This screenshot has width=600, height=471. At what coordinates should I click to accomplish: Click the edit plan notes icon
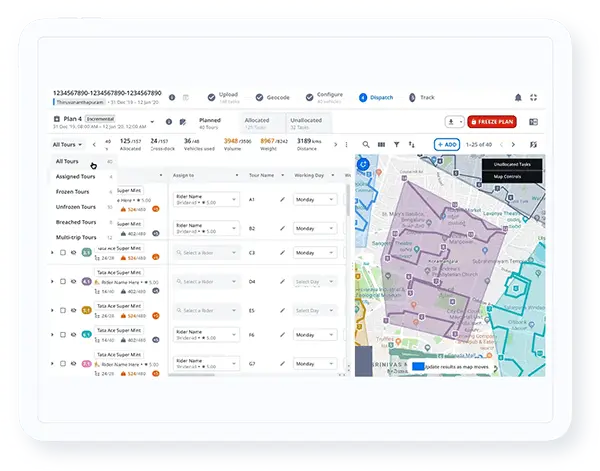(183, 122)
